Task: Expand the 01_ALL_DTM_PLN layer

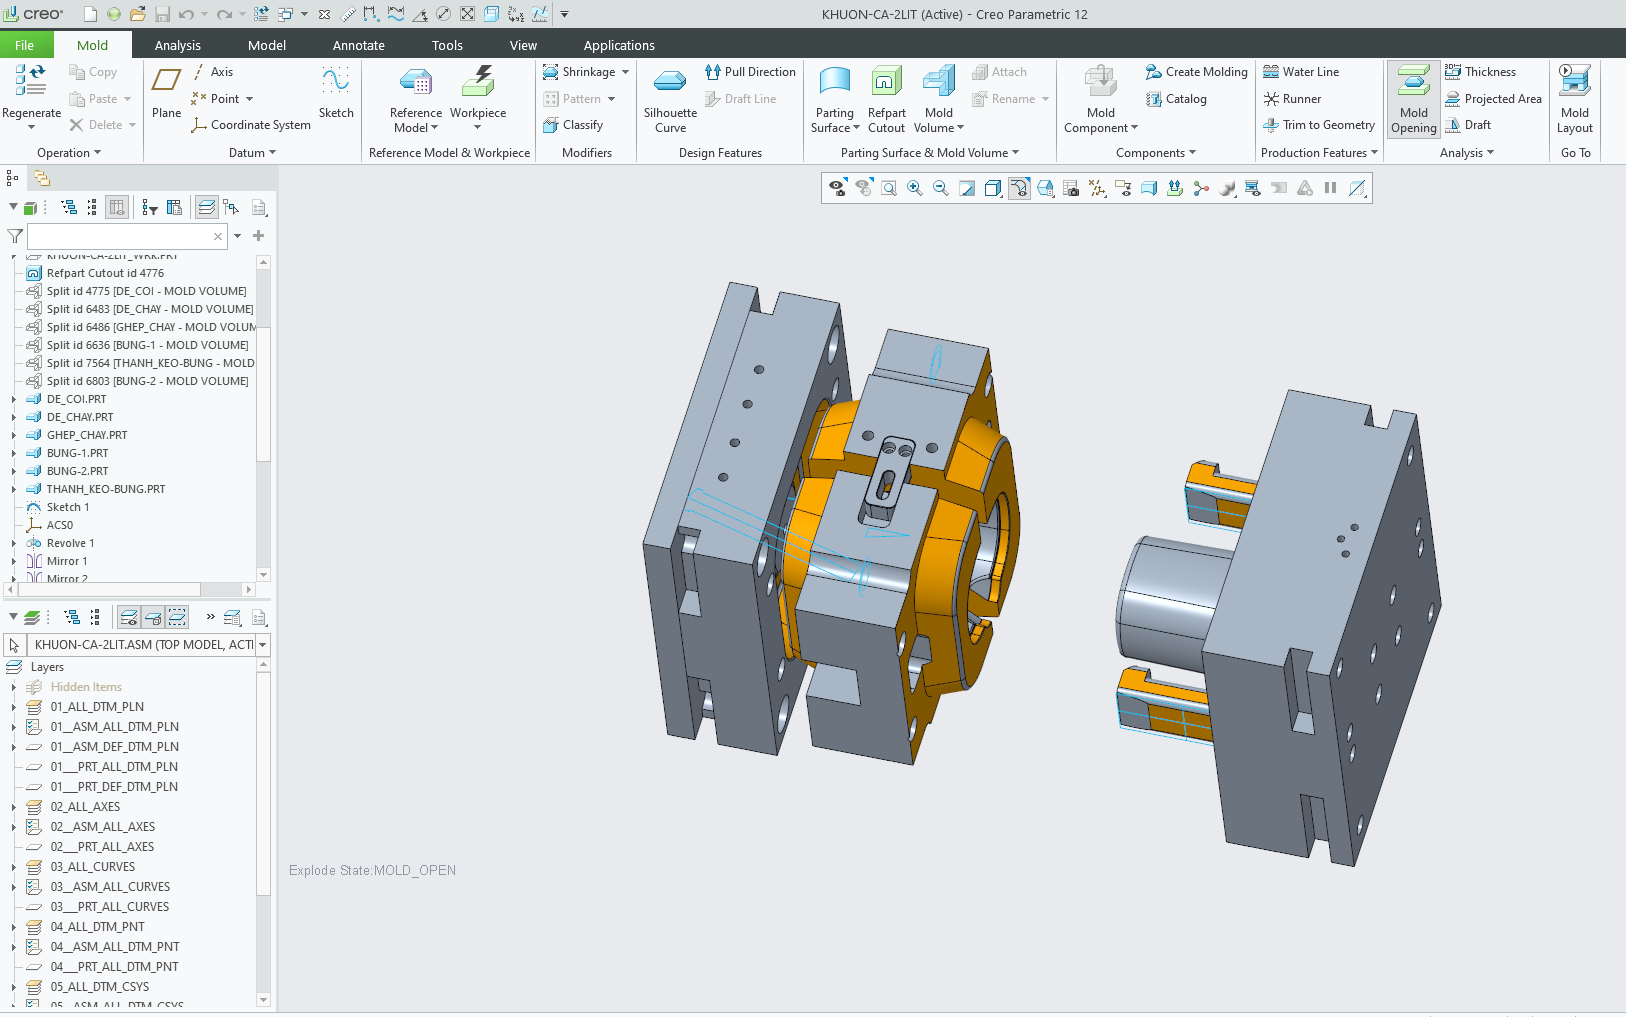Action: 14,707
